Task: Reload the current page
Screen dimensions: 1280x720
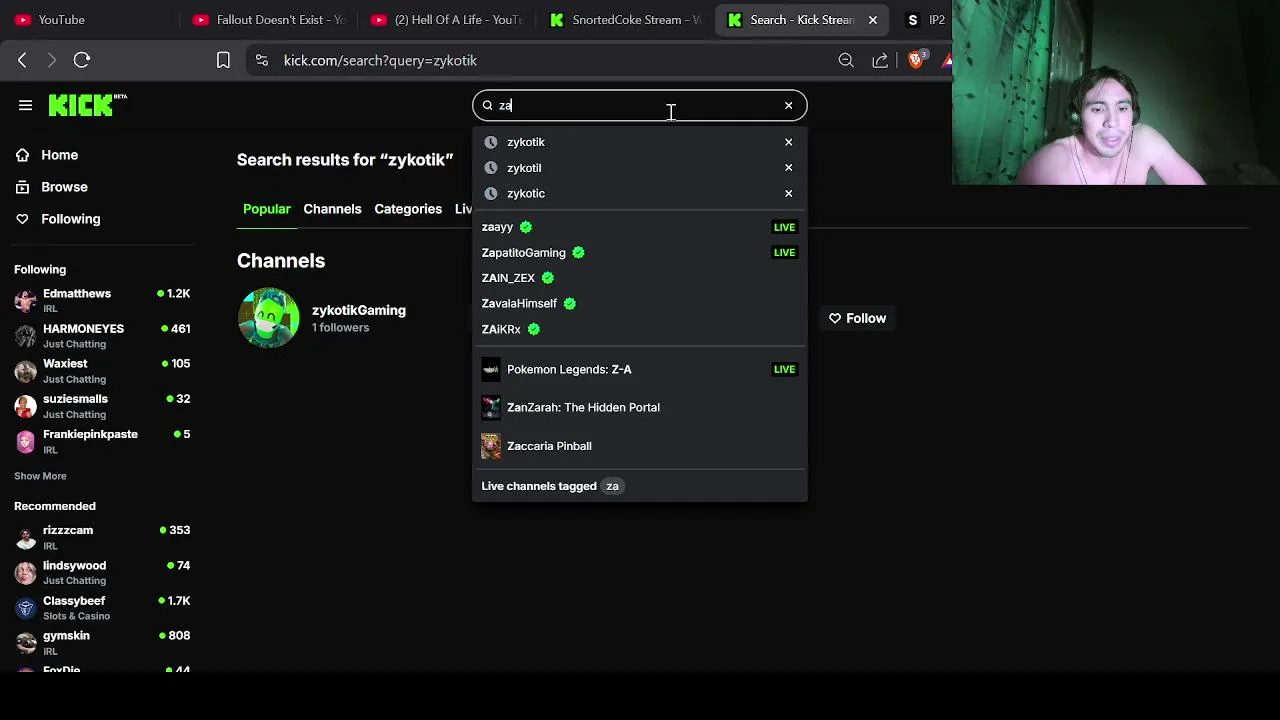Action: click(x=82, y=60)
